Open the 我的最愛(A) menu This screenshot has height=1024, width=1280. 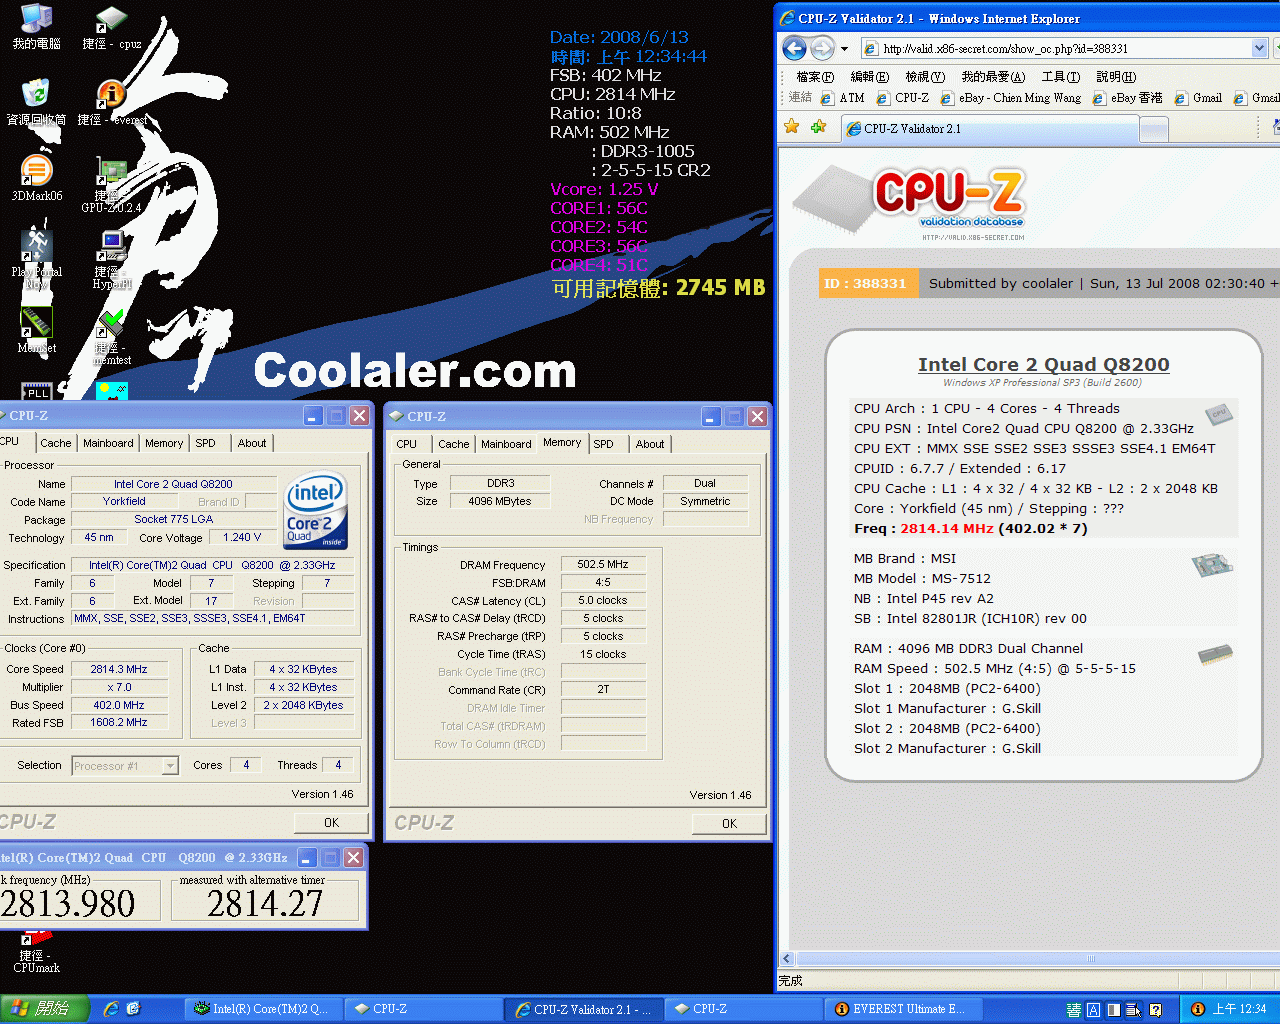(x=993, y=77)
